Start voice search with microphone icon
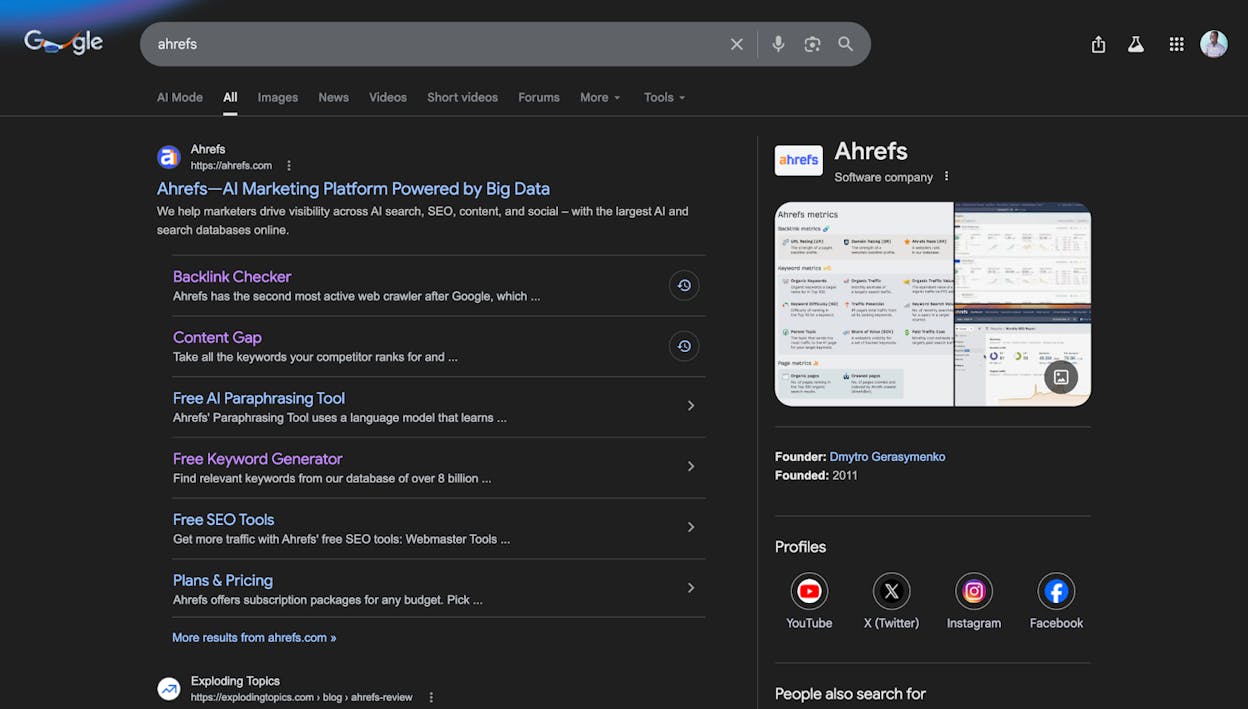The width and height of the screenshot is (1248, 709). [x=778, y=44]
